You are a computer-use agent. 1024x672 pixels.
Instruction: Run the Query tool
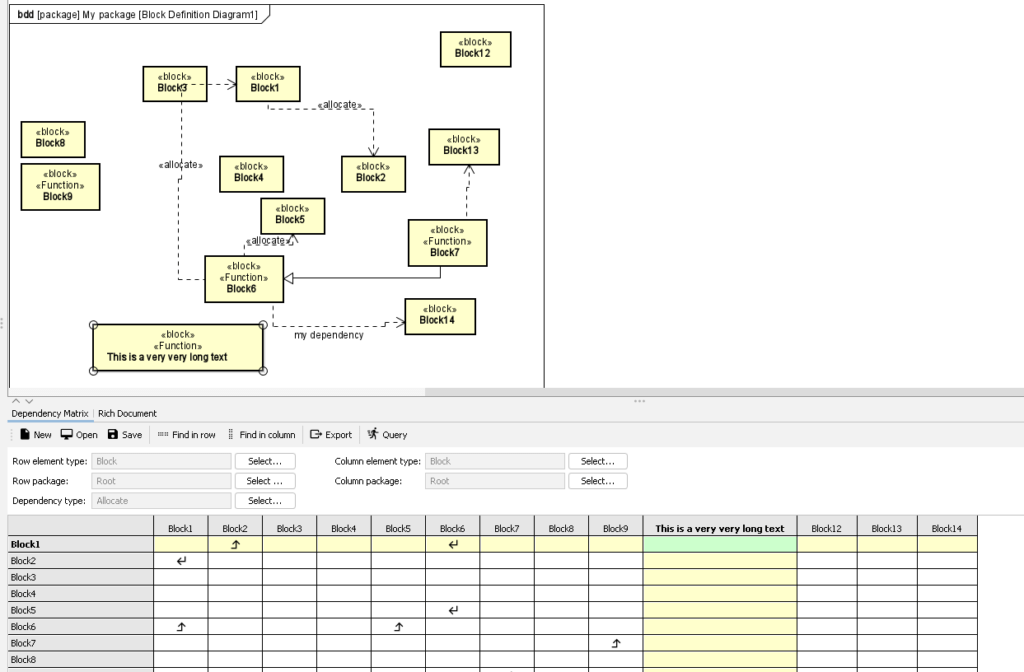388,434
